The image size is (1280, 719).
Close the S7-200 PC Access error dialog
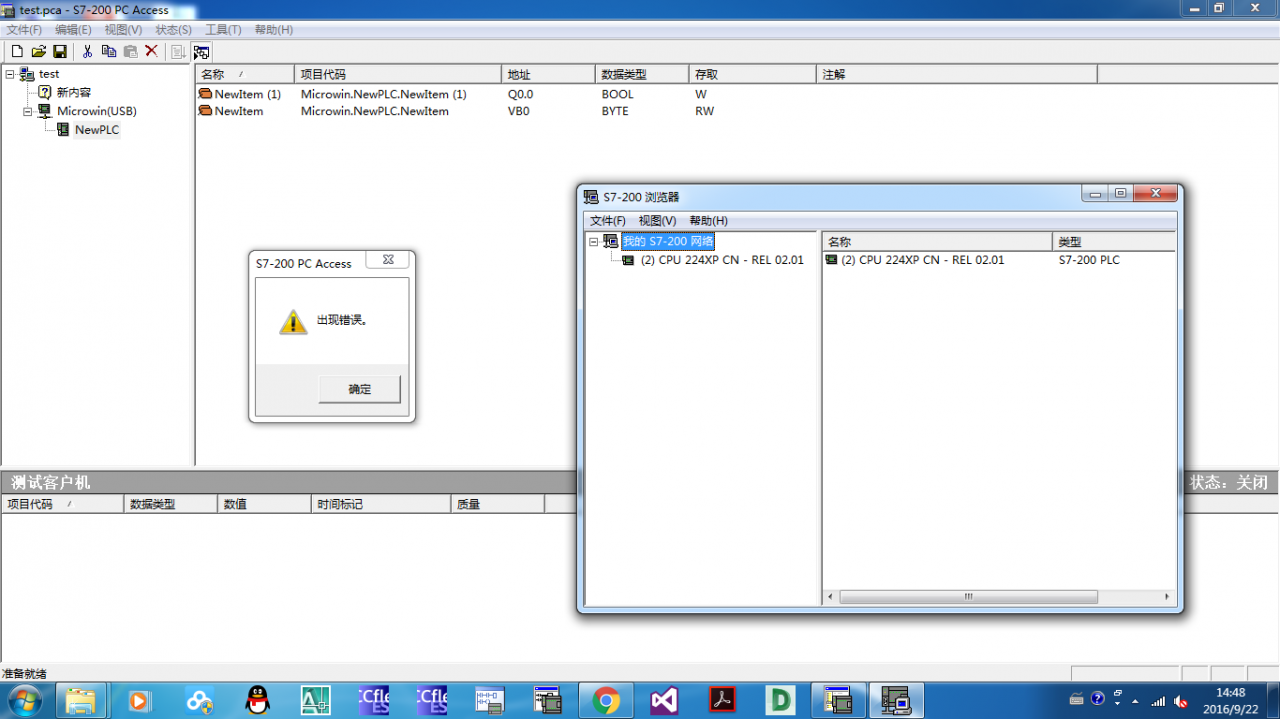(388, 260)
